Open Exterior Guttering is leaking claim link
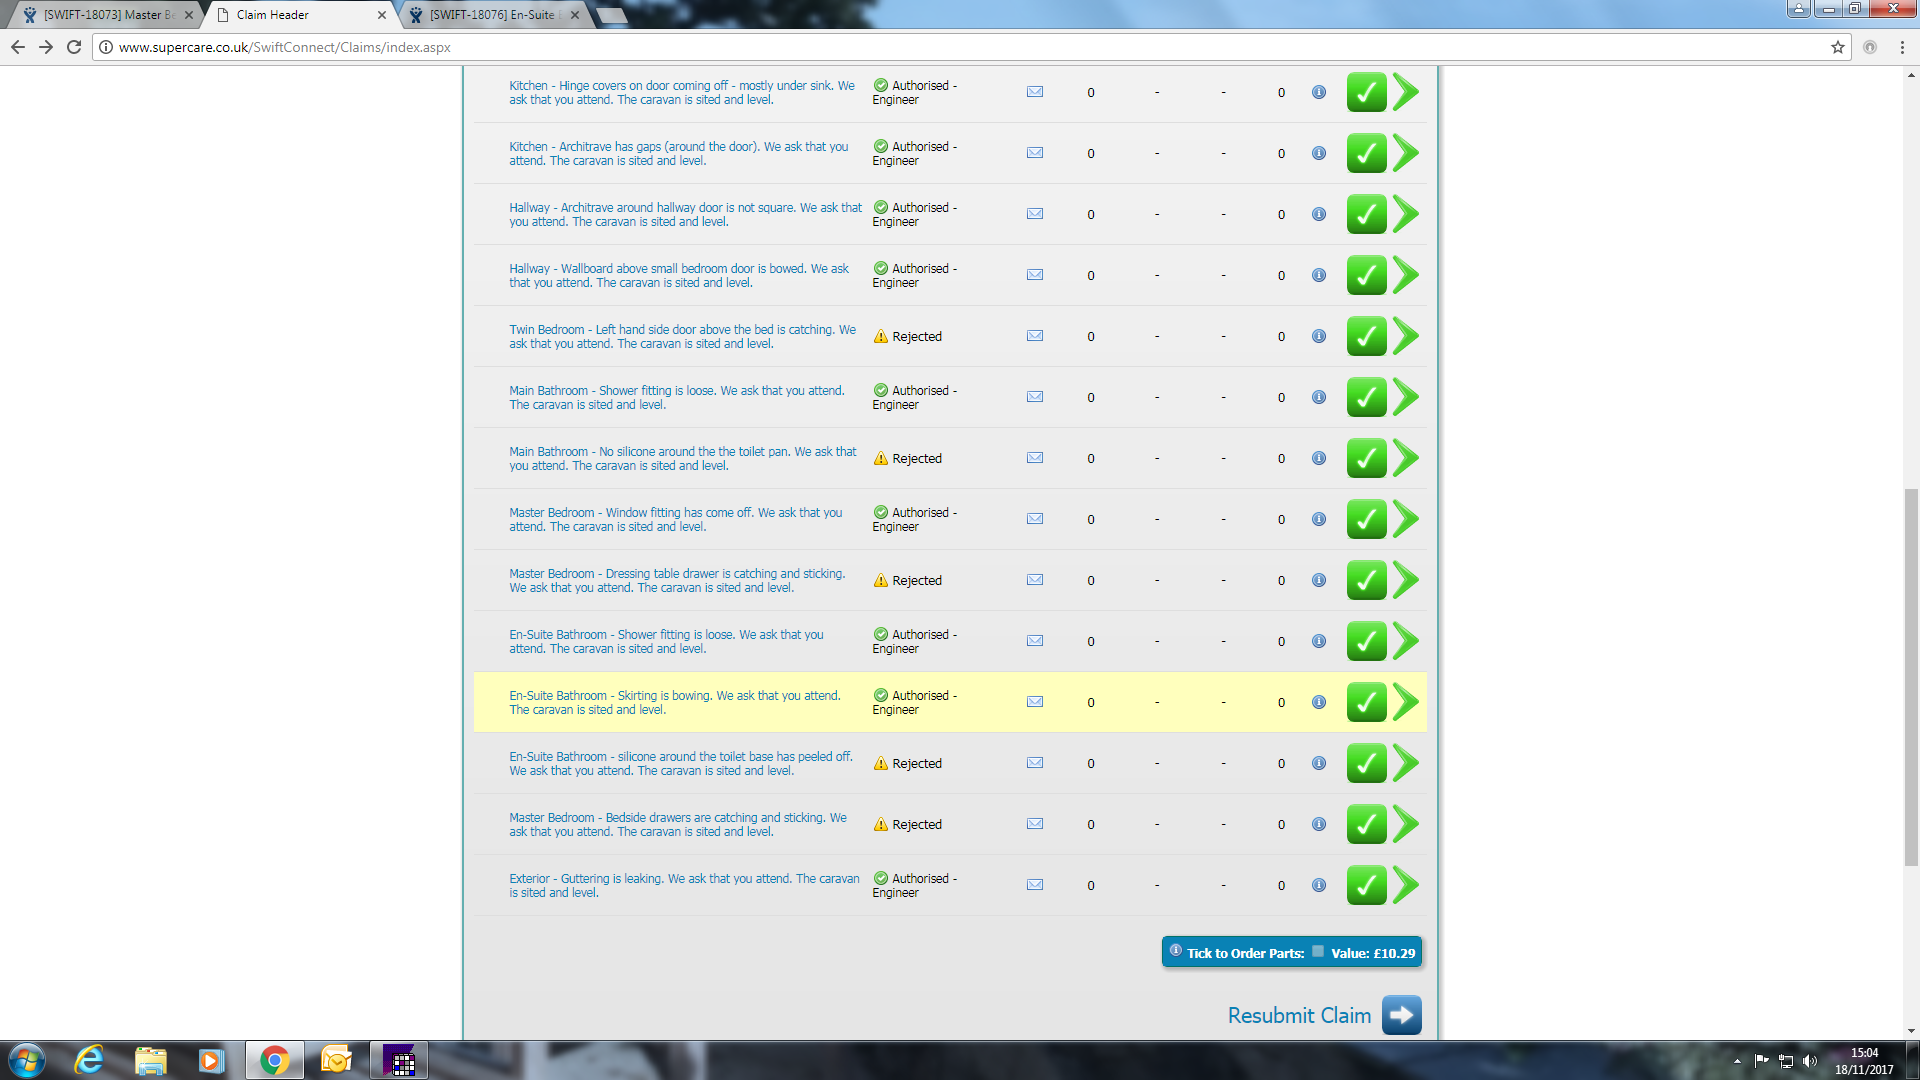1920x1080 pixels. pos(683,885)
